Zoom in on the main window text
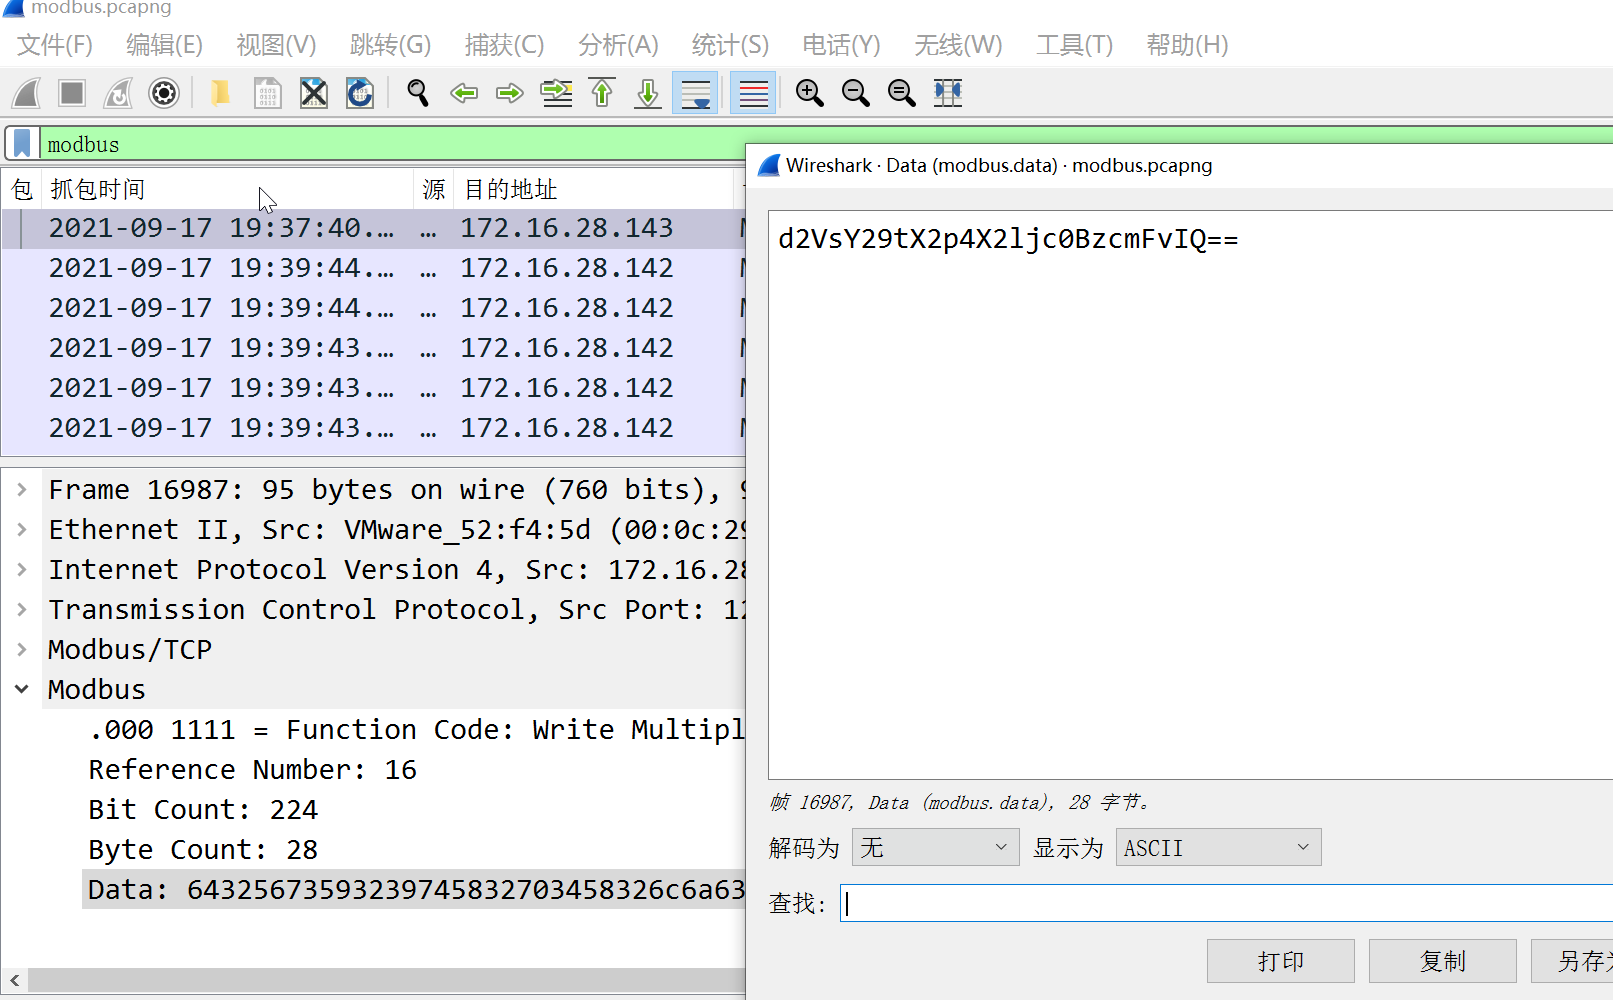 coord(809,93)
